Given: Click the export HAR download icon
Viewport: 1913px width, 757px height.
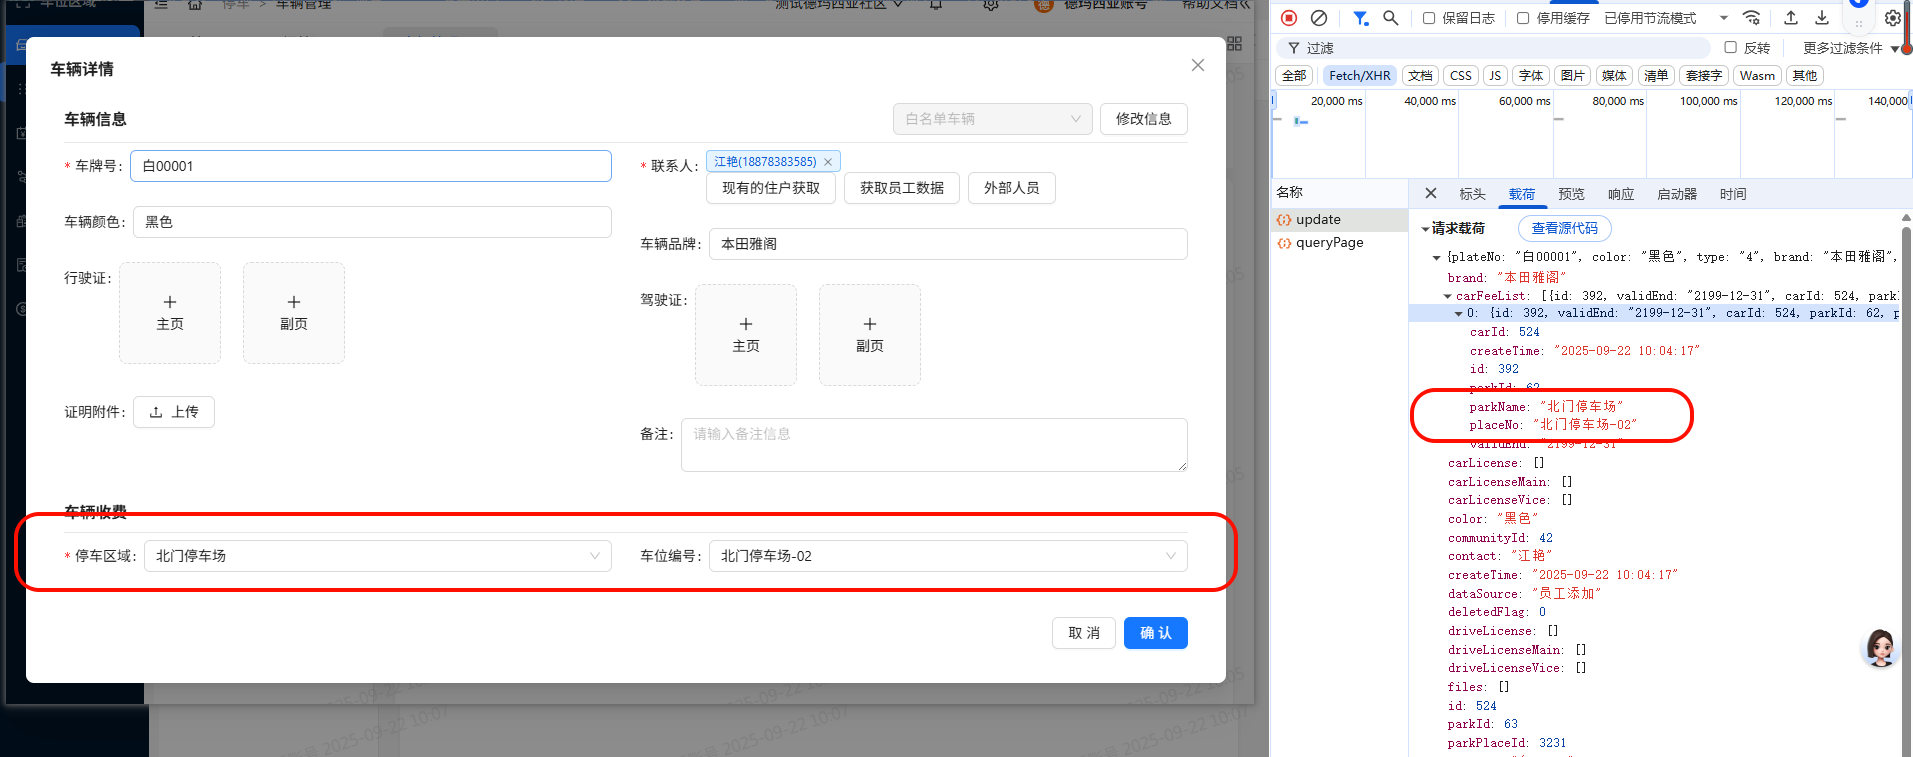Looking at the screenshot, I should [x=1822, y=18].
